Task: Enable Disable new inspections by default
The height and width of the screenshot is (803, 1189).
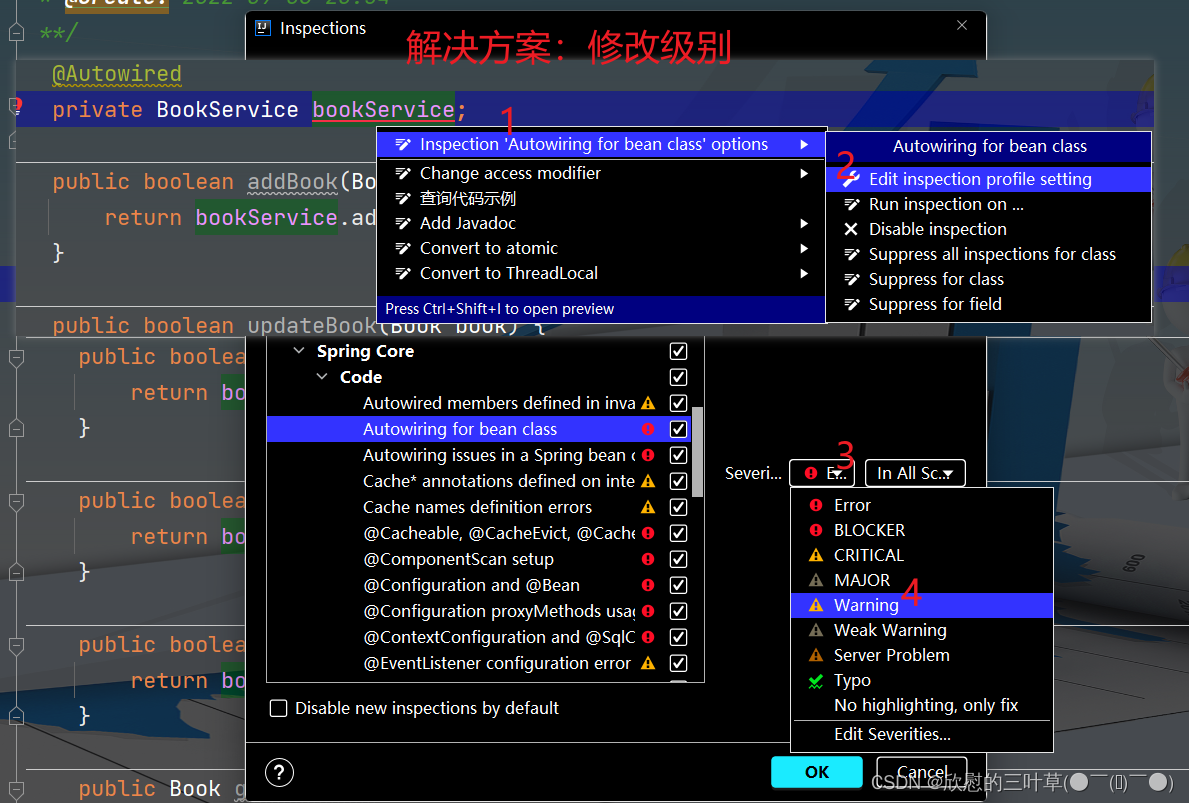Action: coord(279,708)
